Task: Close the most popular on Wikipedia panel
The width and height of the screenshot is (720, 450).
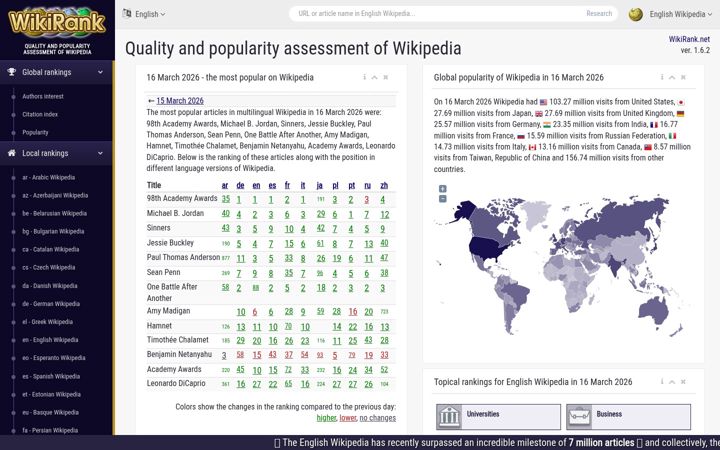Action: point(386,77)
